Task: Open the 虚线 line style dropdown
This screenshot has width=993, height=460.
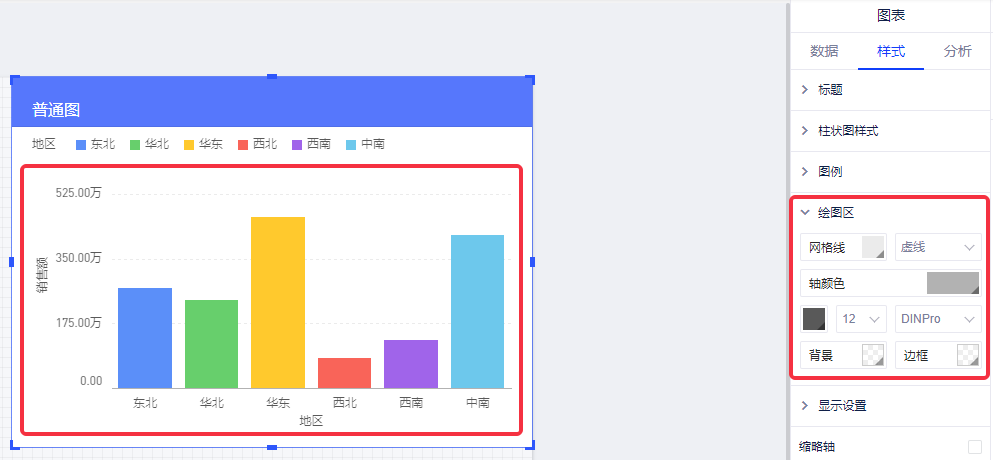Action: (x=937, y=248)
